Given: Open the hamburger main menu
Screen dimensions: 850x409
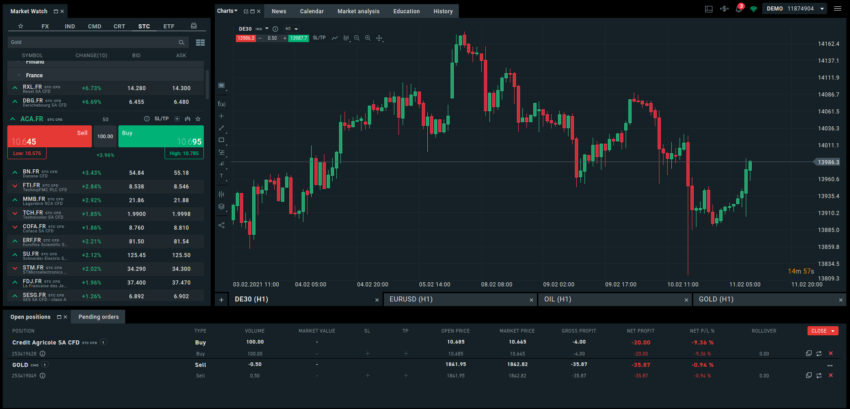Looking at the screenshot, I should [838, 9].
